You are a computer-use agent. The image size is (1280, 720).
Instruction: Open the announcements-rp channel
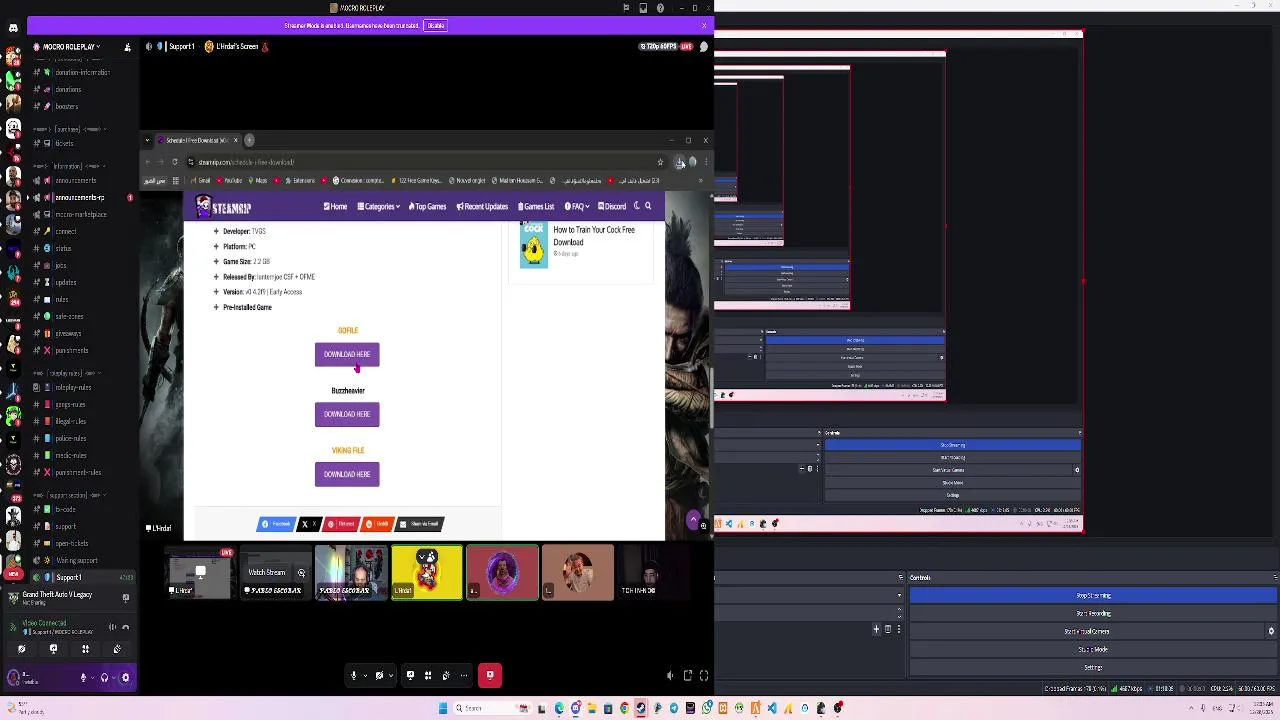click(x=79, y=197)
